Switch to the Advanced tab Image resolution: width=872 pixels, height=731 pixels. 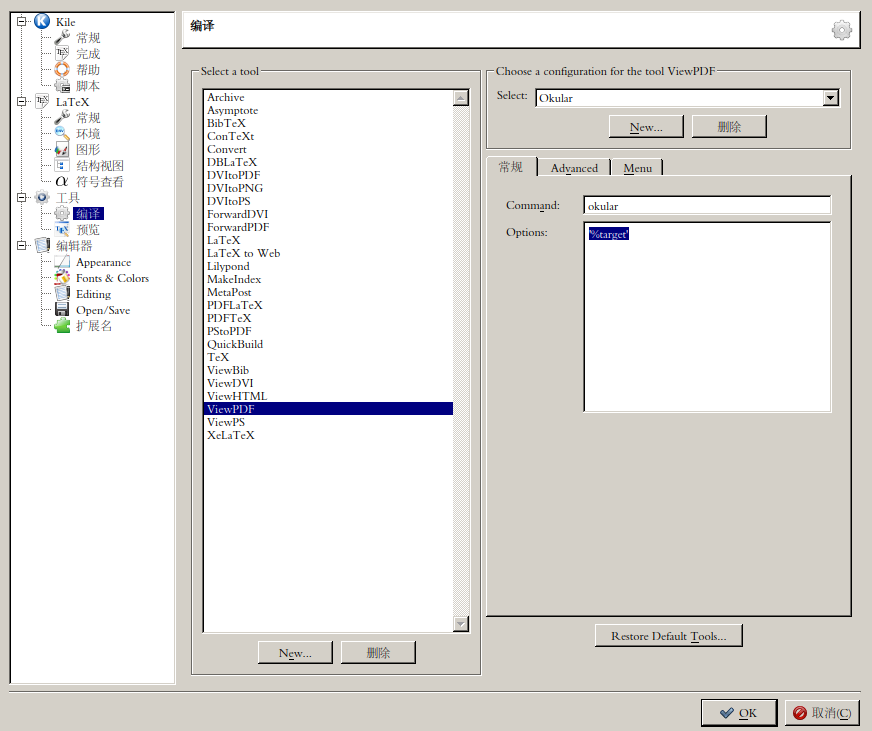click(x=573, y=168)
